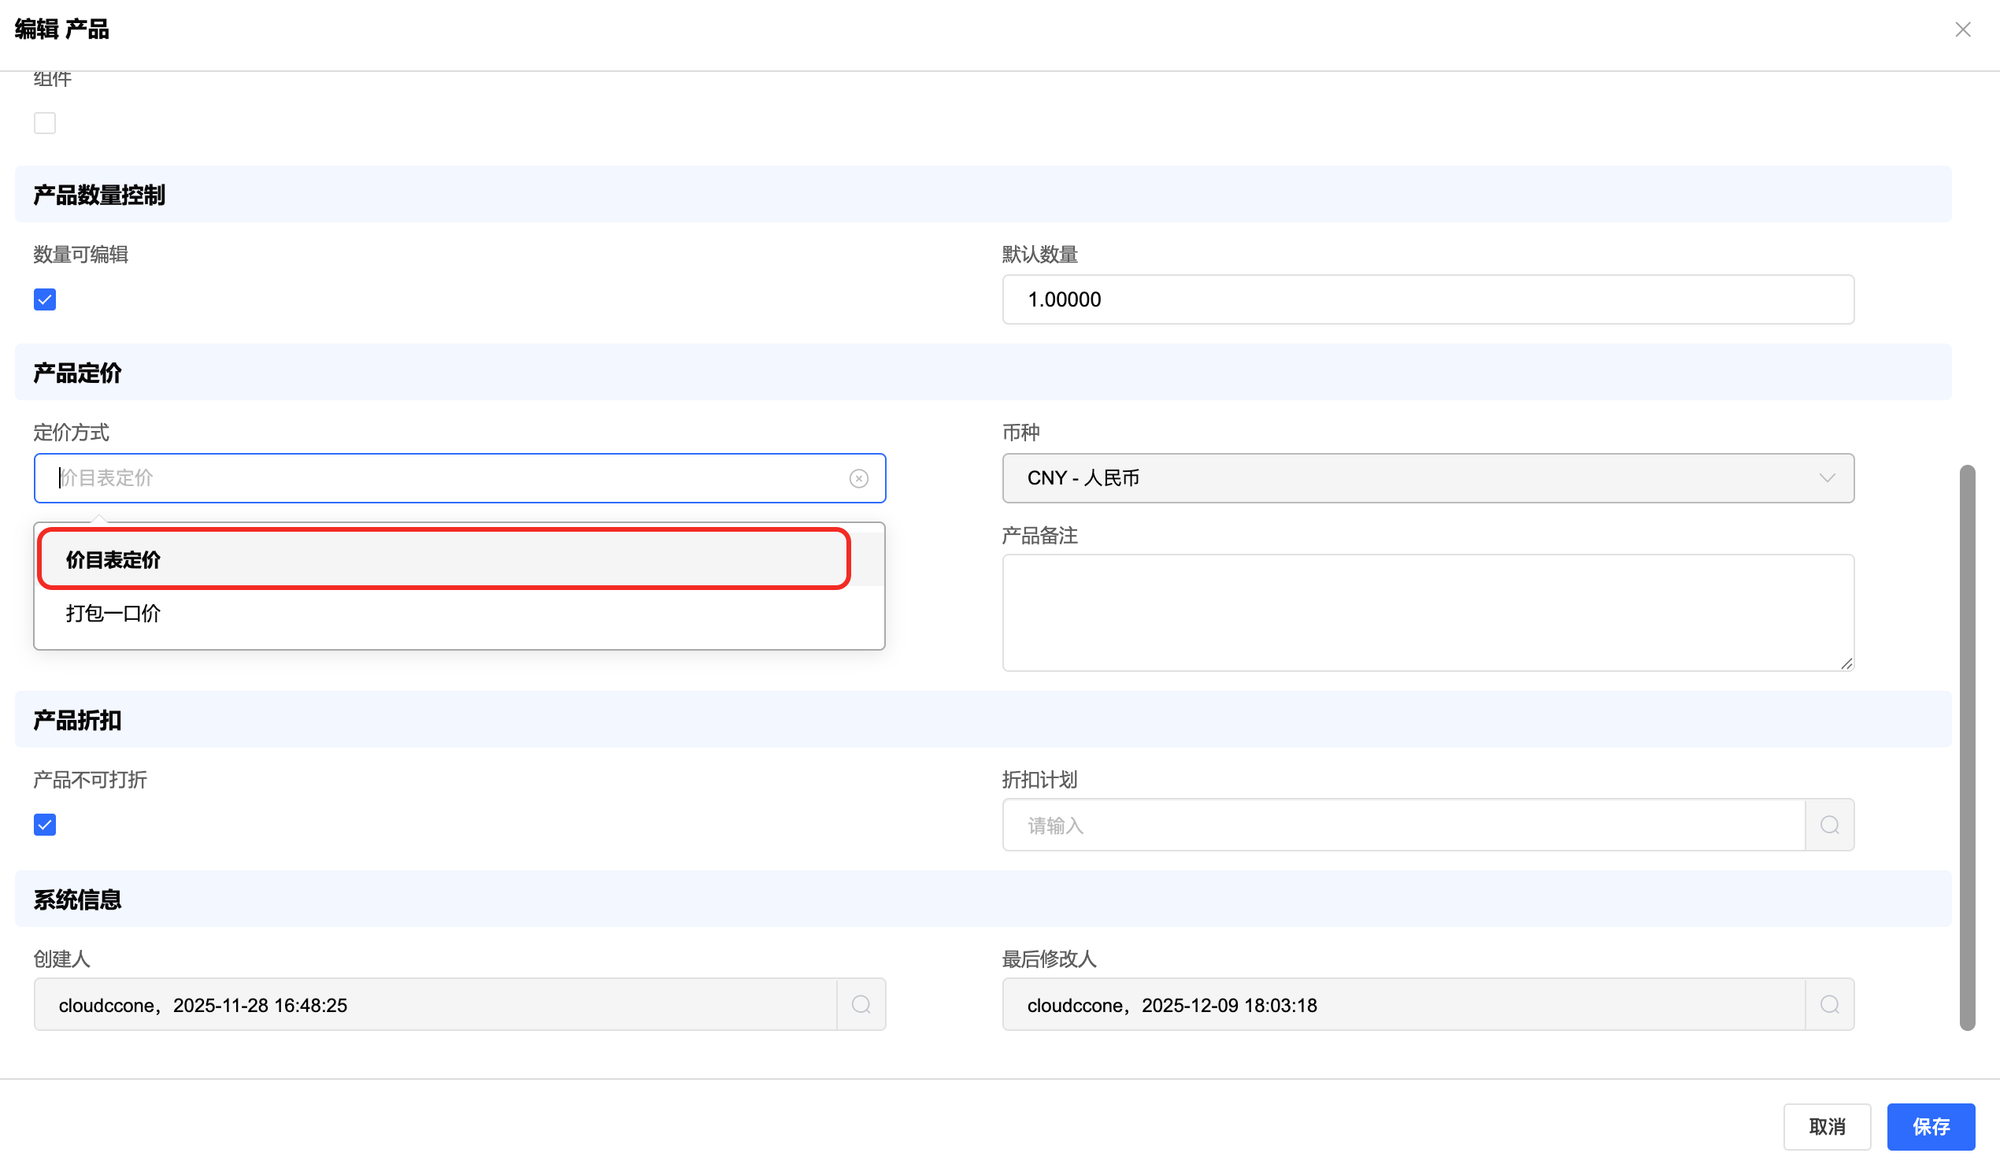Screen dimensions: 2000x1169
Task: Toggle the 组件 checkbox
Action: (x=45, y=123)
